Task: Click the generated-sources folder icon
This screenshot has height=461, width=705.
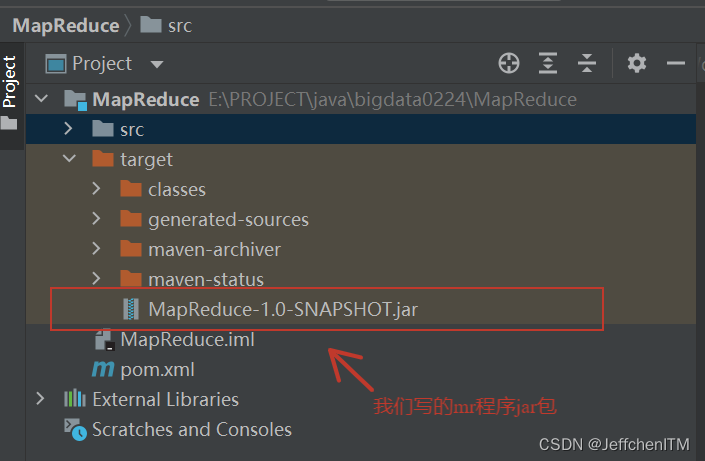Action: [131, 219]
